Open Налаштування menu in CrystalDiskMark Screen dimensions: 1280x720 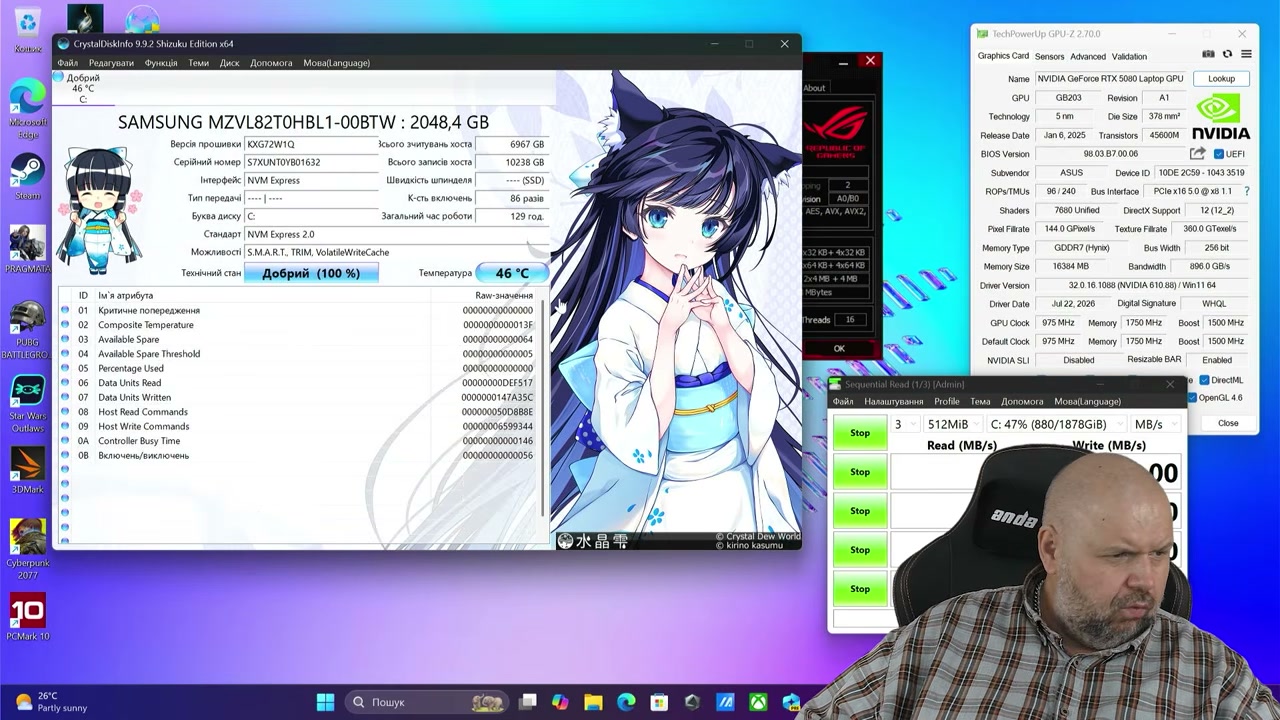tap(894, 402)
